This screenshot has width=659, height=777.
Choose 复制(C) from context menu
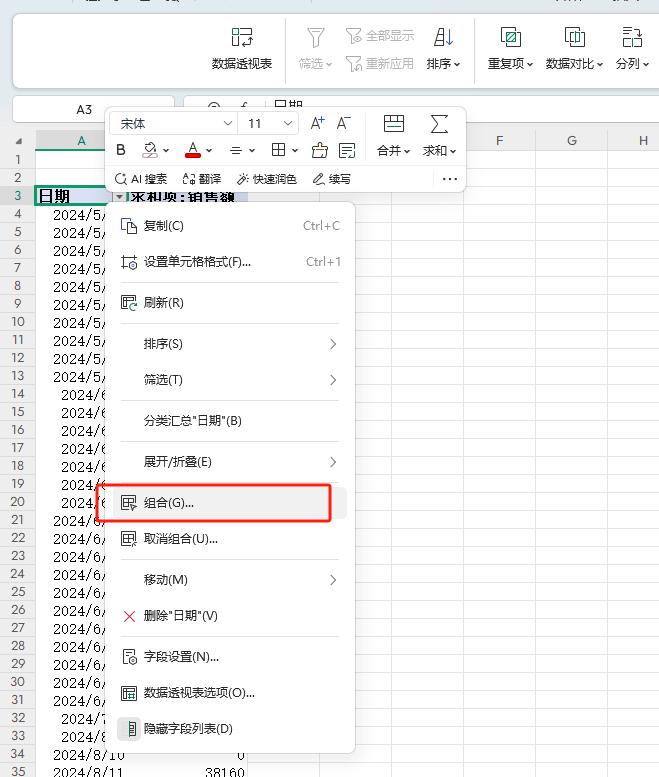click(x=230, y=226)
